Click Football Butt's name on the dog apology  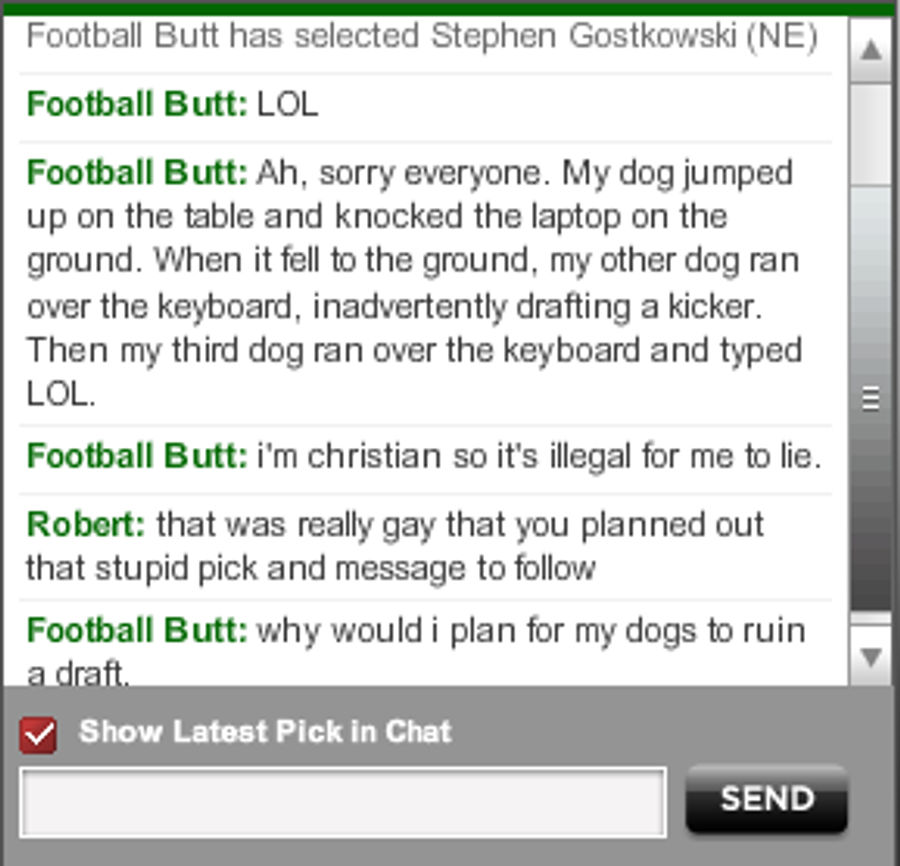137,173
